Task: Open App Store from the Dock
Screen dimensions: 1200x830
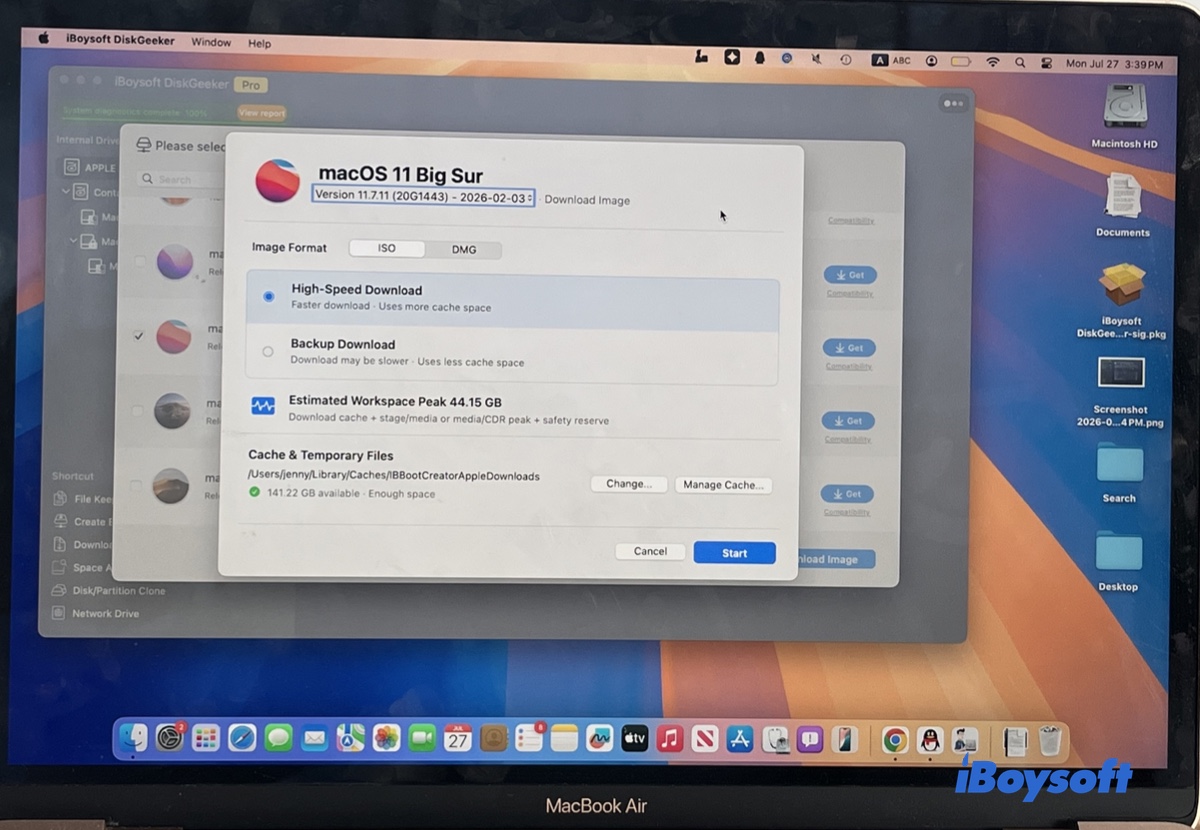Action: [x=741, y=739]
